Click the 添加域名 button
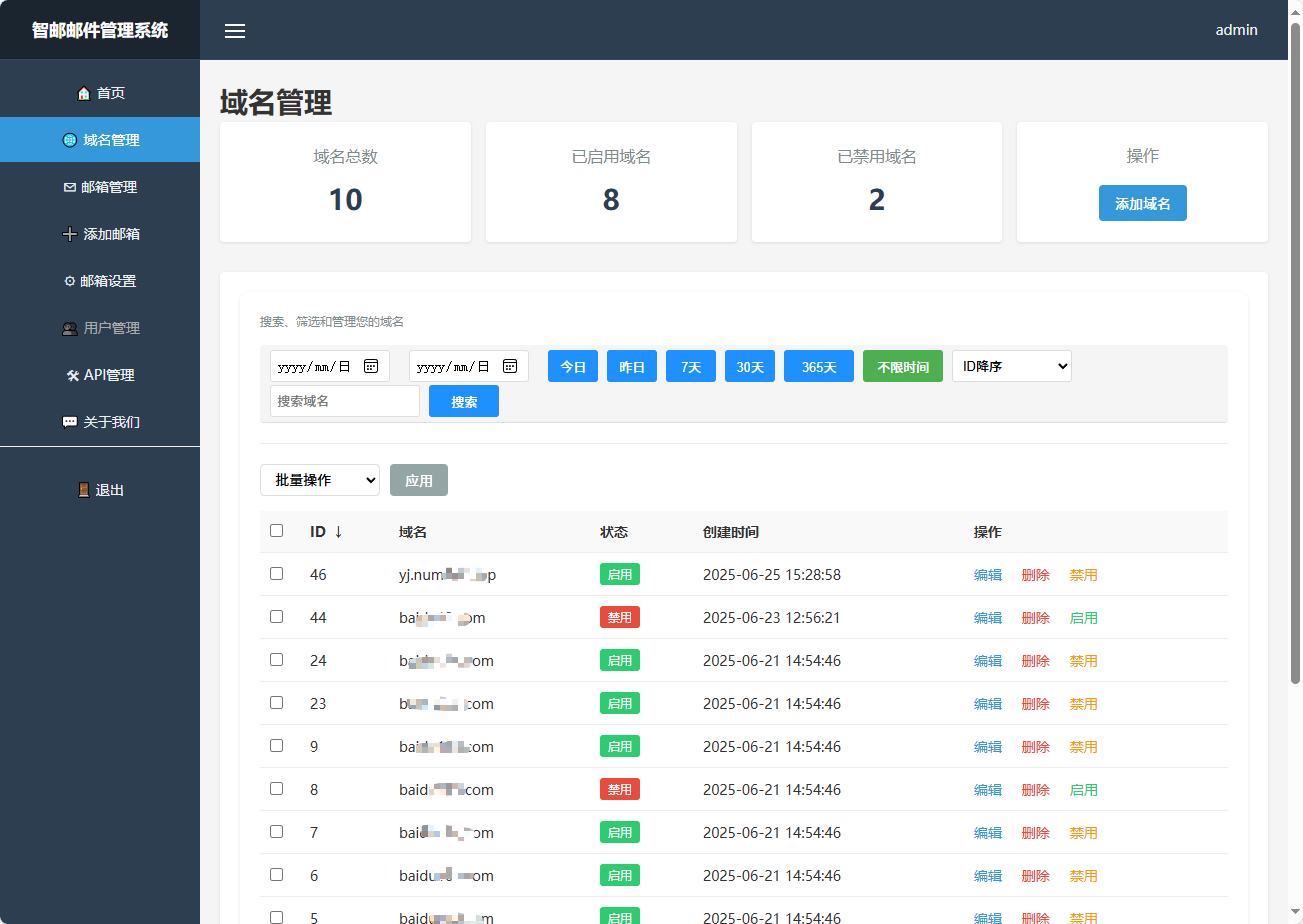The width and height of the screenshot is (1303, 924). 1142,203
